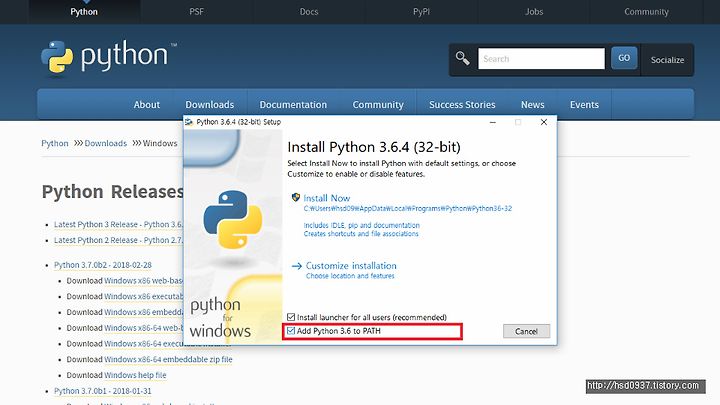Click the Python Releases heading text

coord(112,191)
